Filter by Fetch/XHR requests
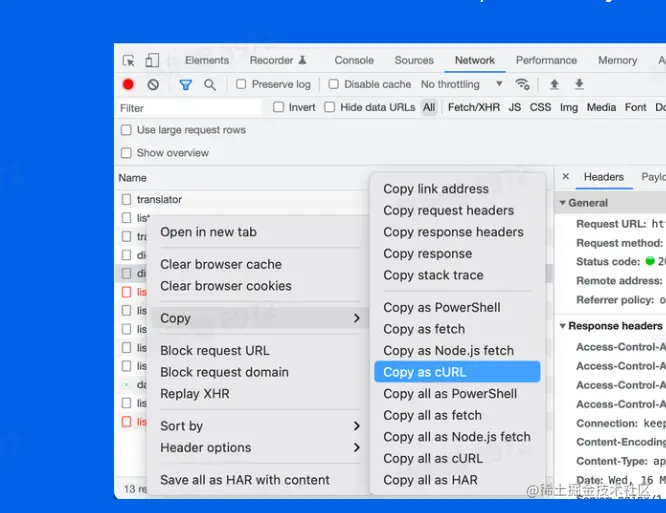Viewport: 666px width, 513px height. [474, 107]
